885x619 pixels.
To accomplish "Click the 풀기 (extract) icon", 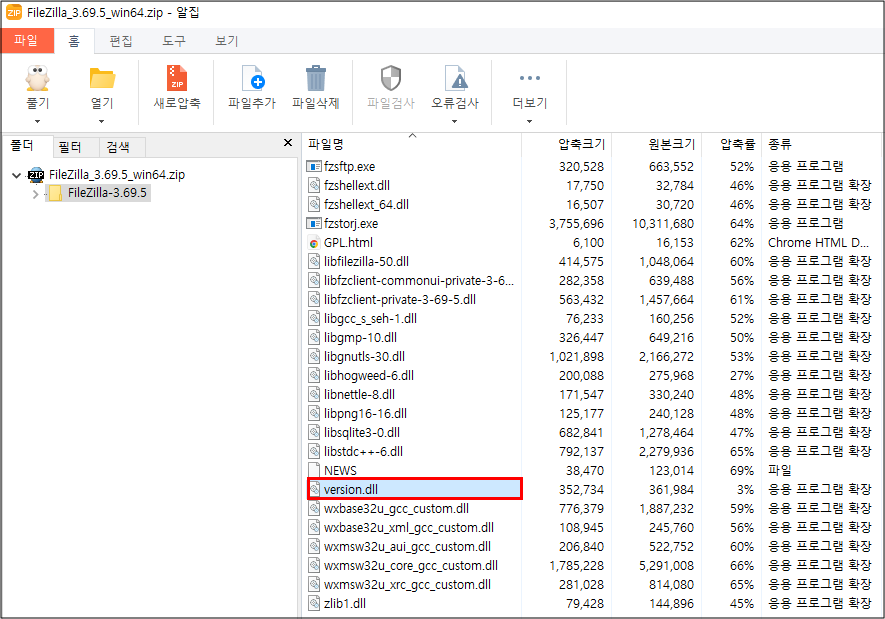I will click(37, 78).
